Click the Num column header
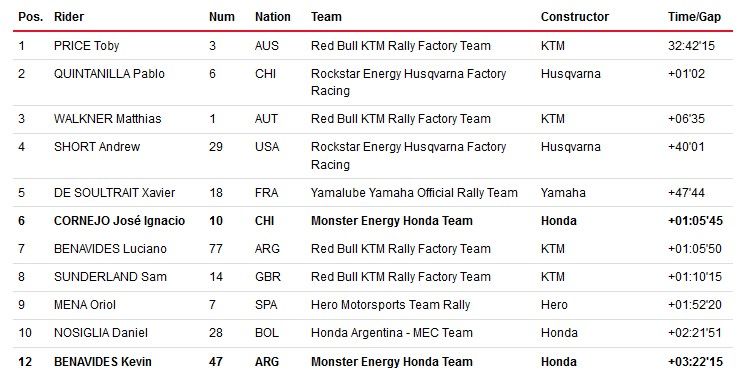The image size is (743, 385). 222,17
